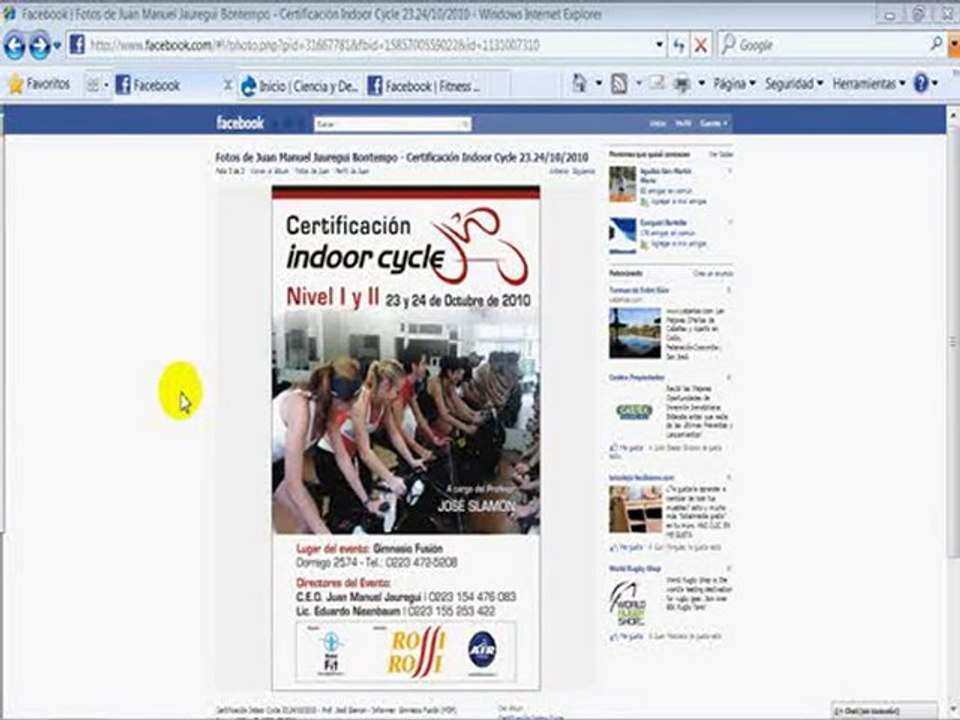Click the Home page toolbar icon
Image resolution: width=960 pixels, height=720 pixels.
[x=580, y=84]
